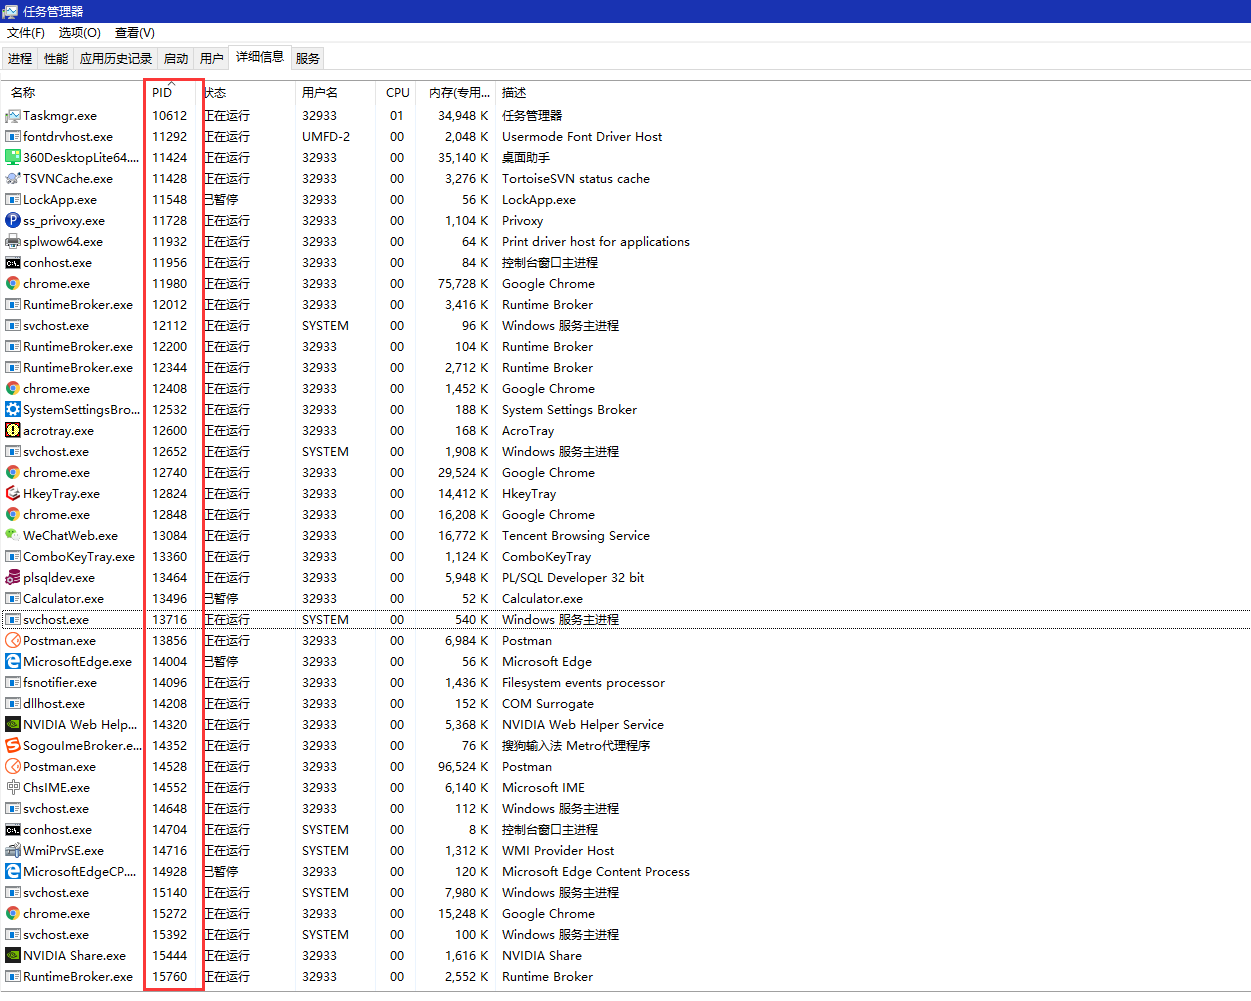This screenshot has height=1001, width=1251.
Task: Select the ComboKeyTray.exe row
Action: tap(625, 557)
